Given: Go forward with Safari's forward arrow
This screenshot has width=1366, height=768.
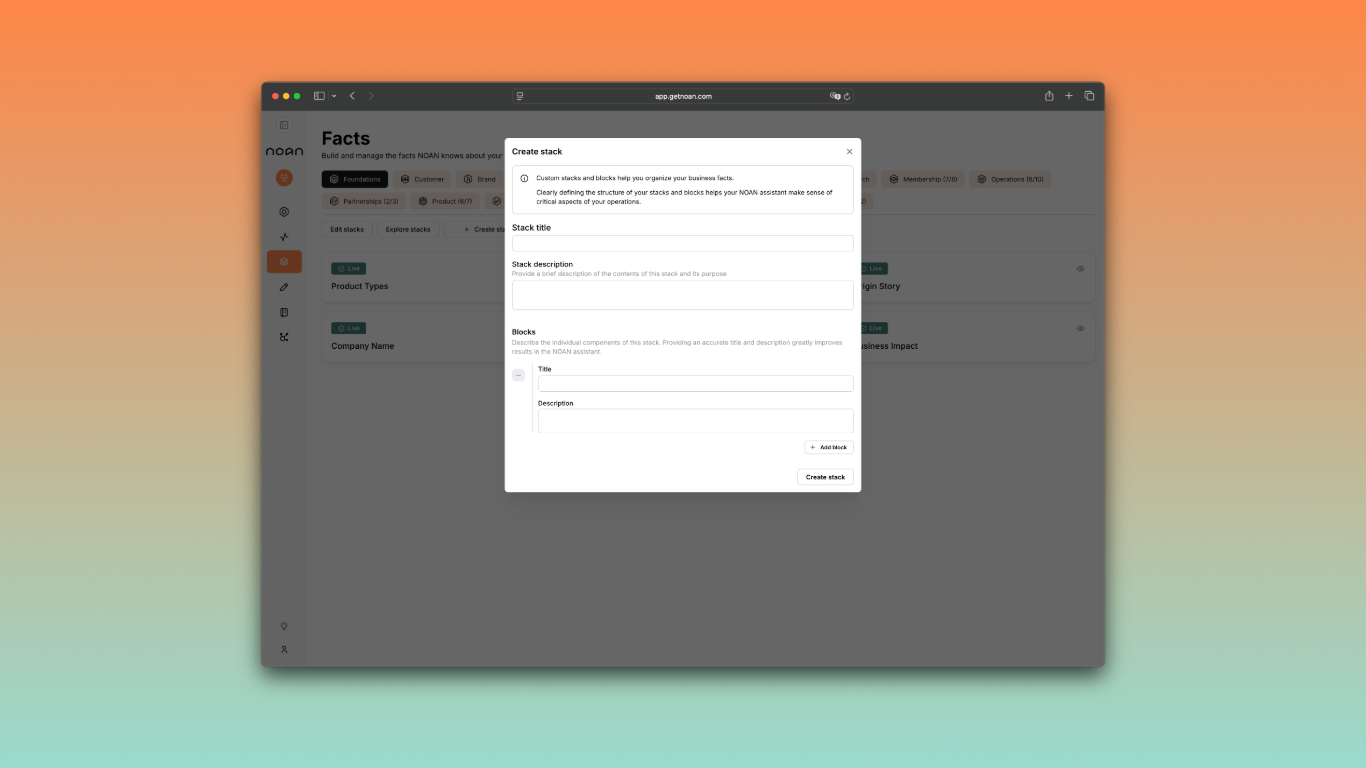Looking at the screenshot, I should point(371,96).
